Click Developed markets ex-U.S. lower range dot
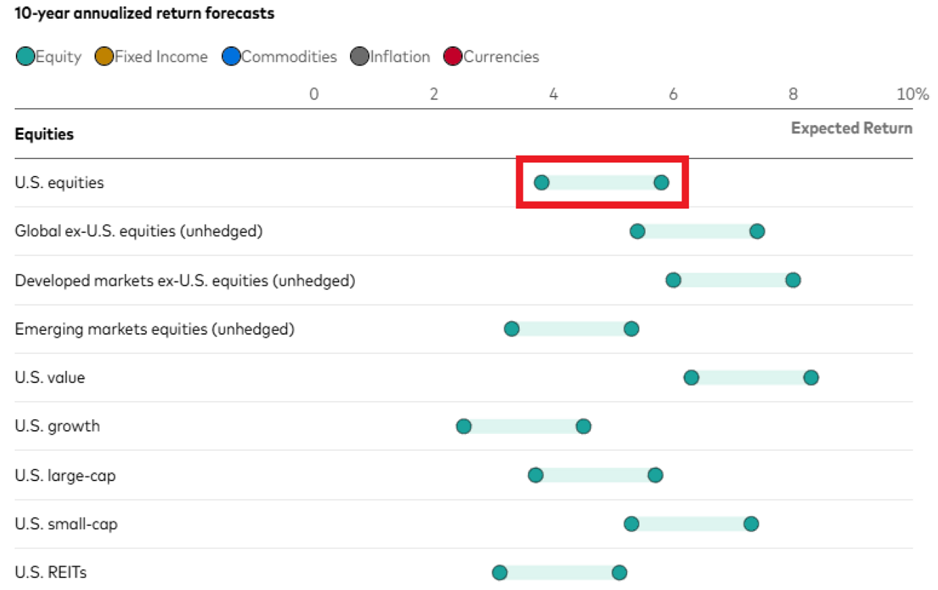 673,280
